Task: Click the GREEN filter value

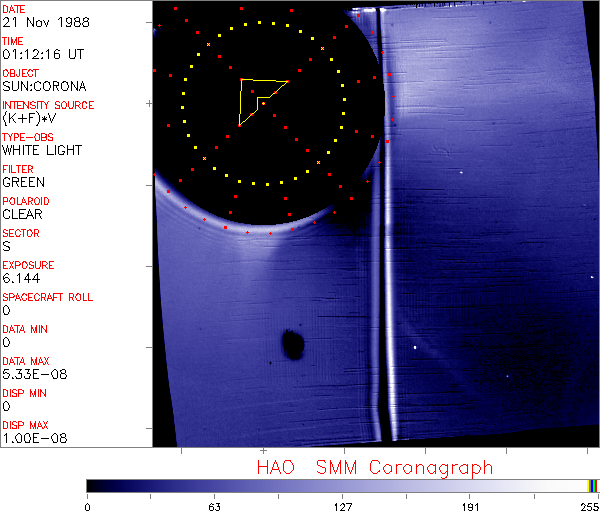Action: [x=23, y=182]
